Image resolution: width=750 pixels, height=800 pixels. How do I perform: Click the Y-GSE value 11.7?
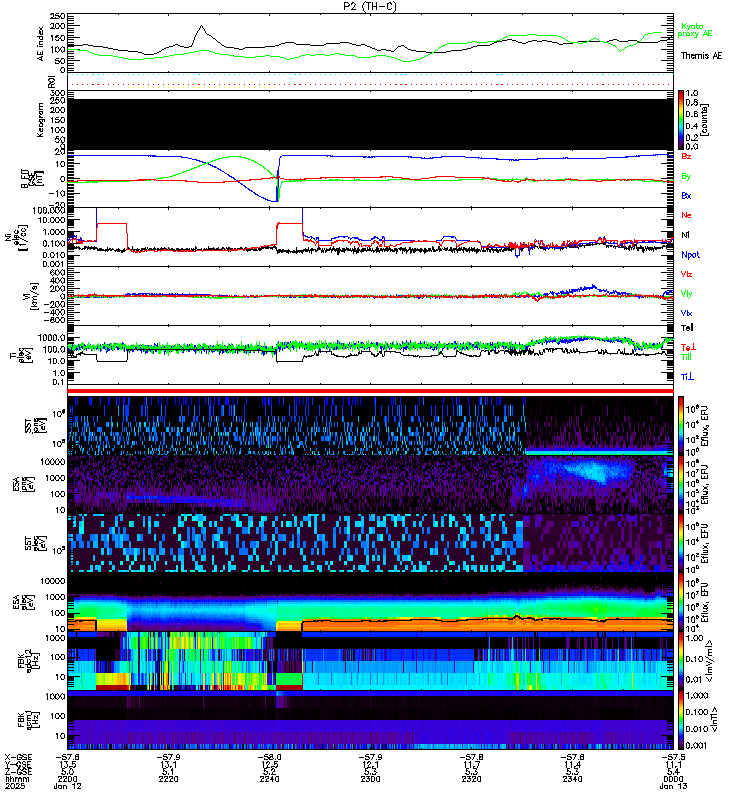(x=471, y=764)
